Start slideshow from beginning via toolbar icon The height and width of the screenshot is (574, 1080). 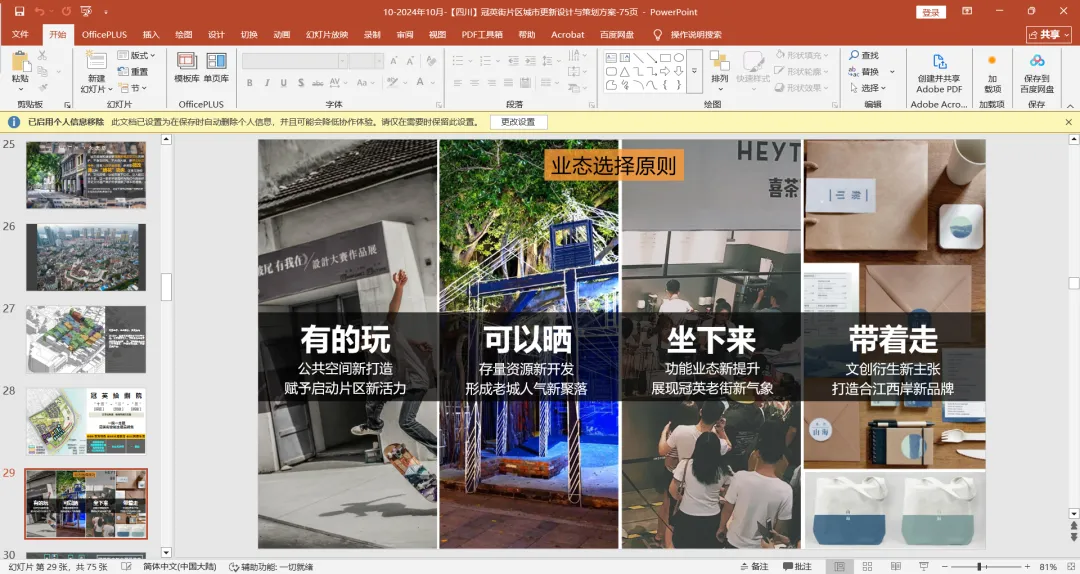(x=86, y=12)
